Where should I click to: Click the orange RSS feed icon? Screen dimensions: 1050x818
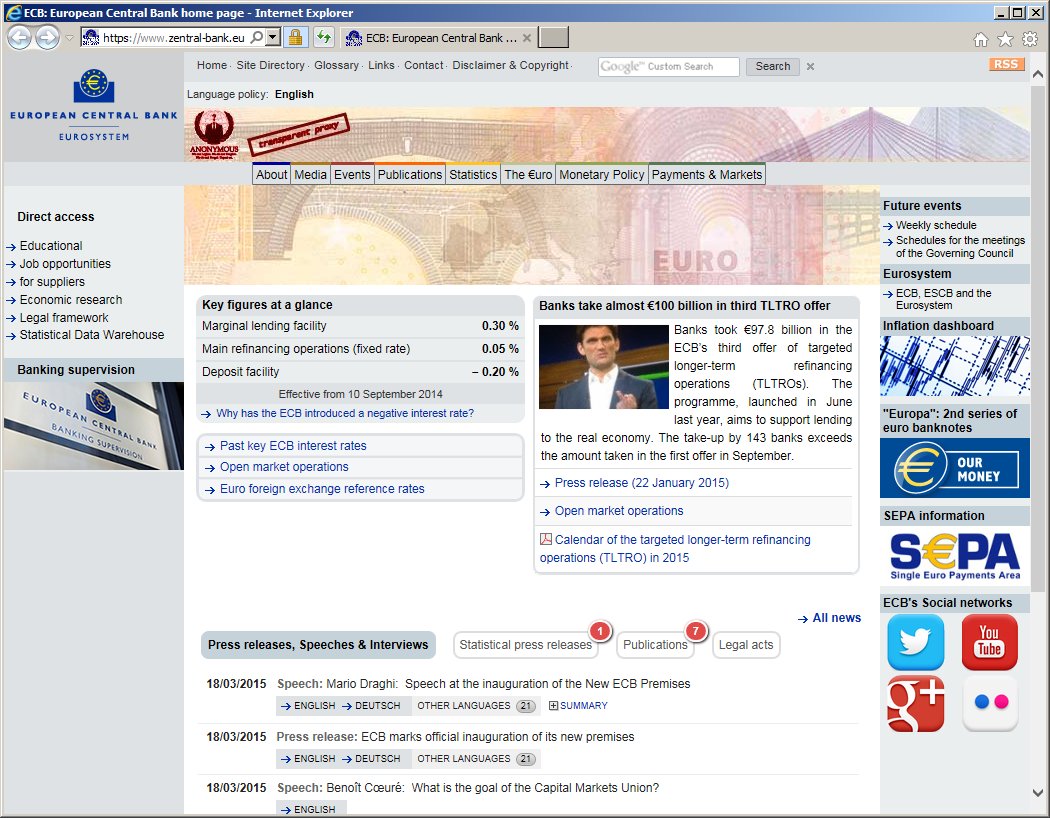tap(1006, 64)
